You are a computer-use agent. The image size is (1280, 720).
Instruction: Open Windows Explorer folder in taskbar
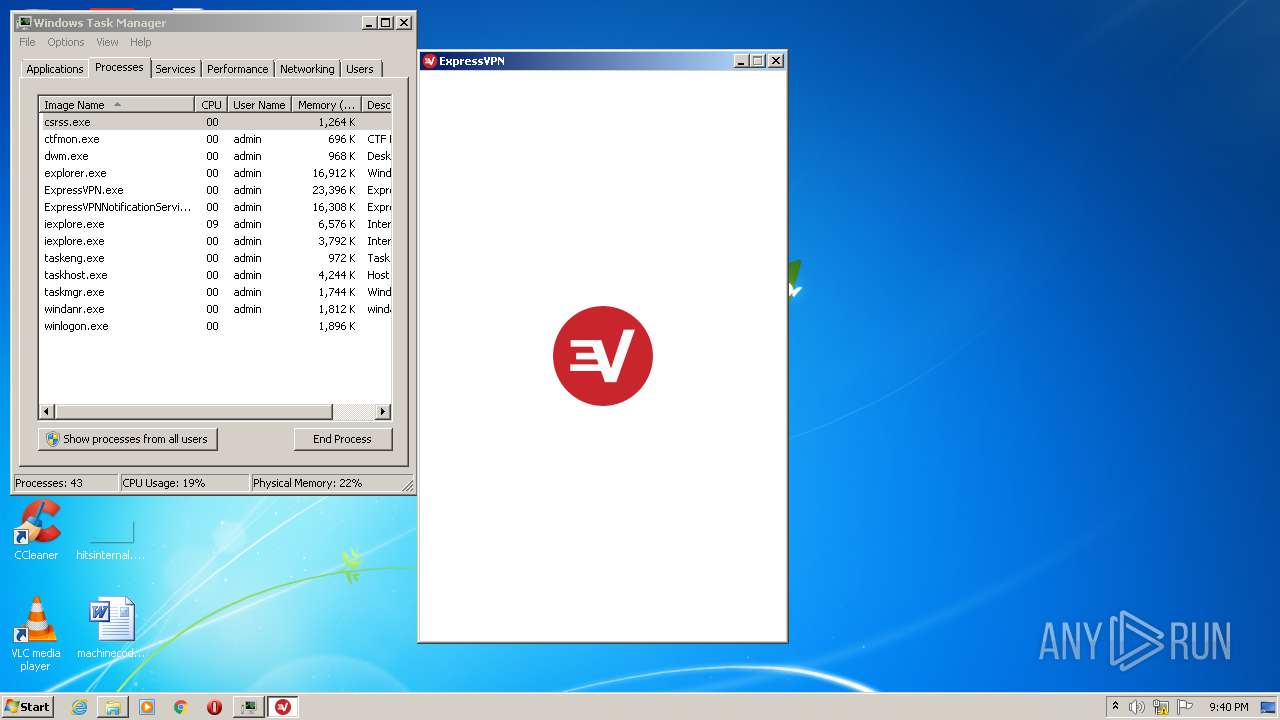click(x=113, y=707)
